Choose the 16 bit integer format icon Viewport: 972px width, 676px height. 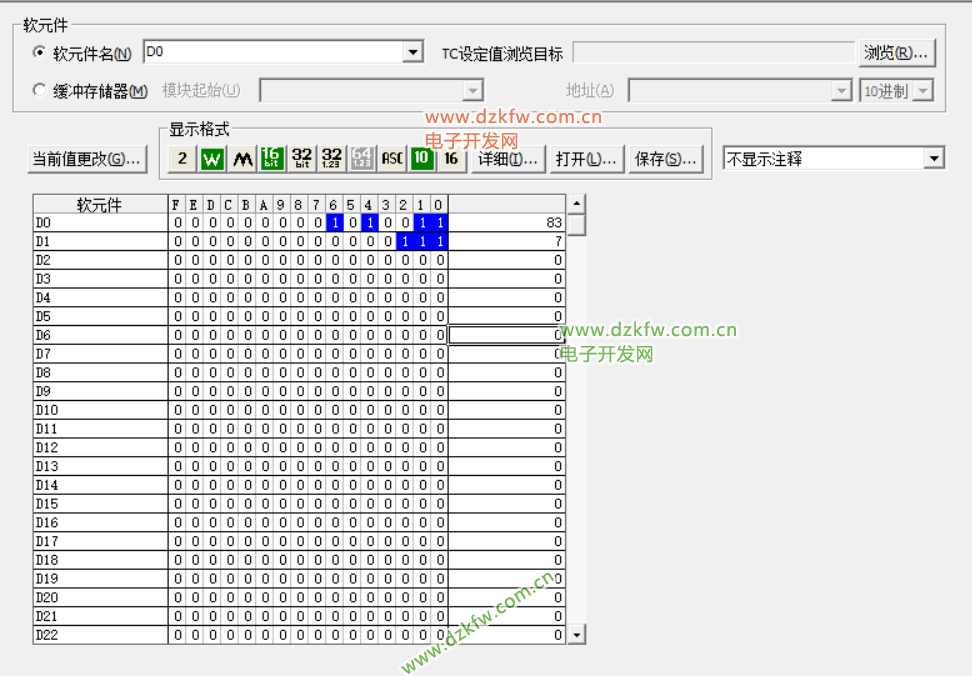(272, 159)
